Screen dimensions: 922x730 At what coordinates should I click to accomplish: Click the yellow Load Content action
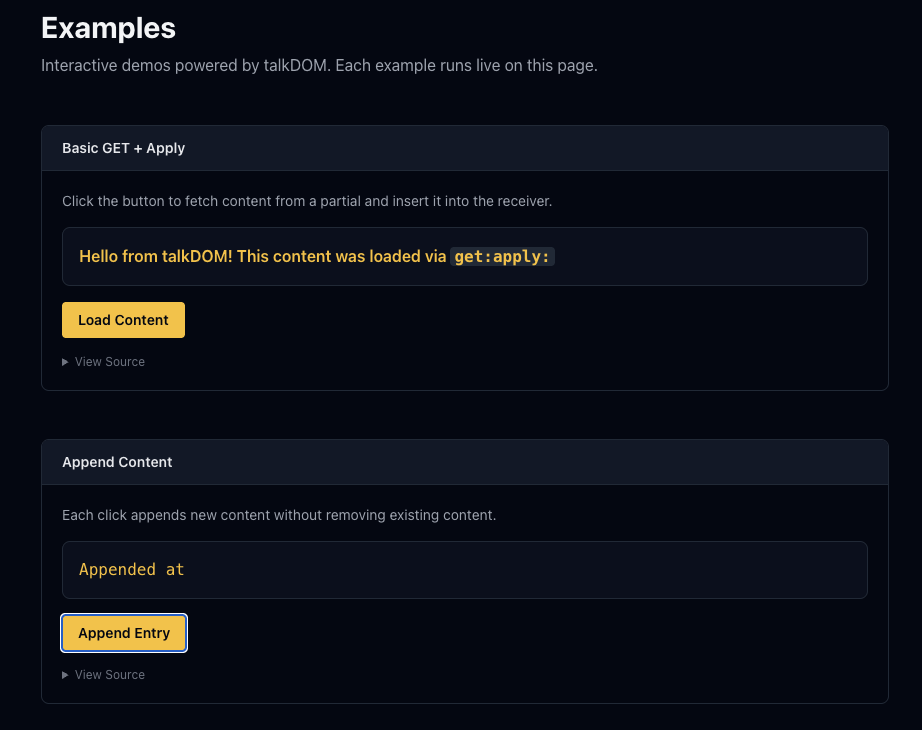click(x=123, y=319)
